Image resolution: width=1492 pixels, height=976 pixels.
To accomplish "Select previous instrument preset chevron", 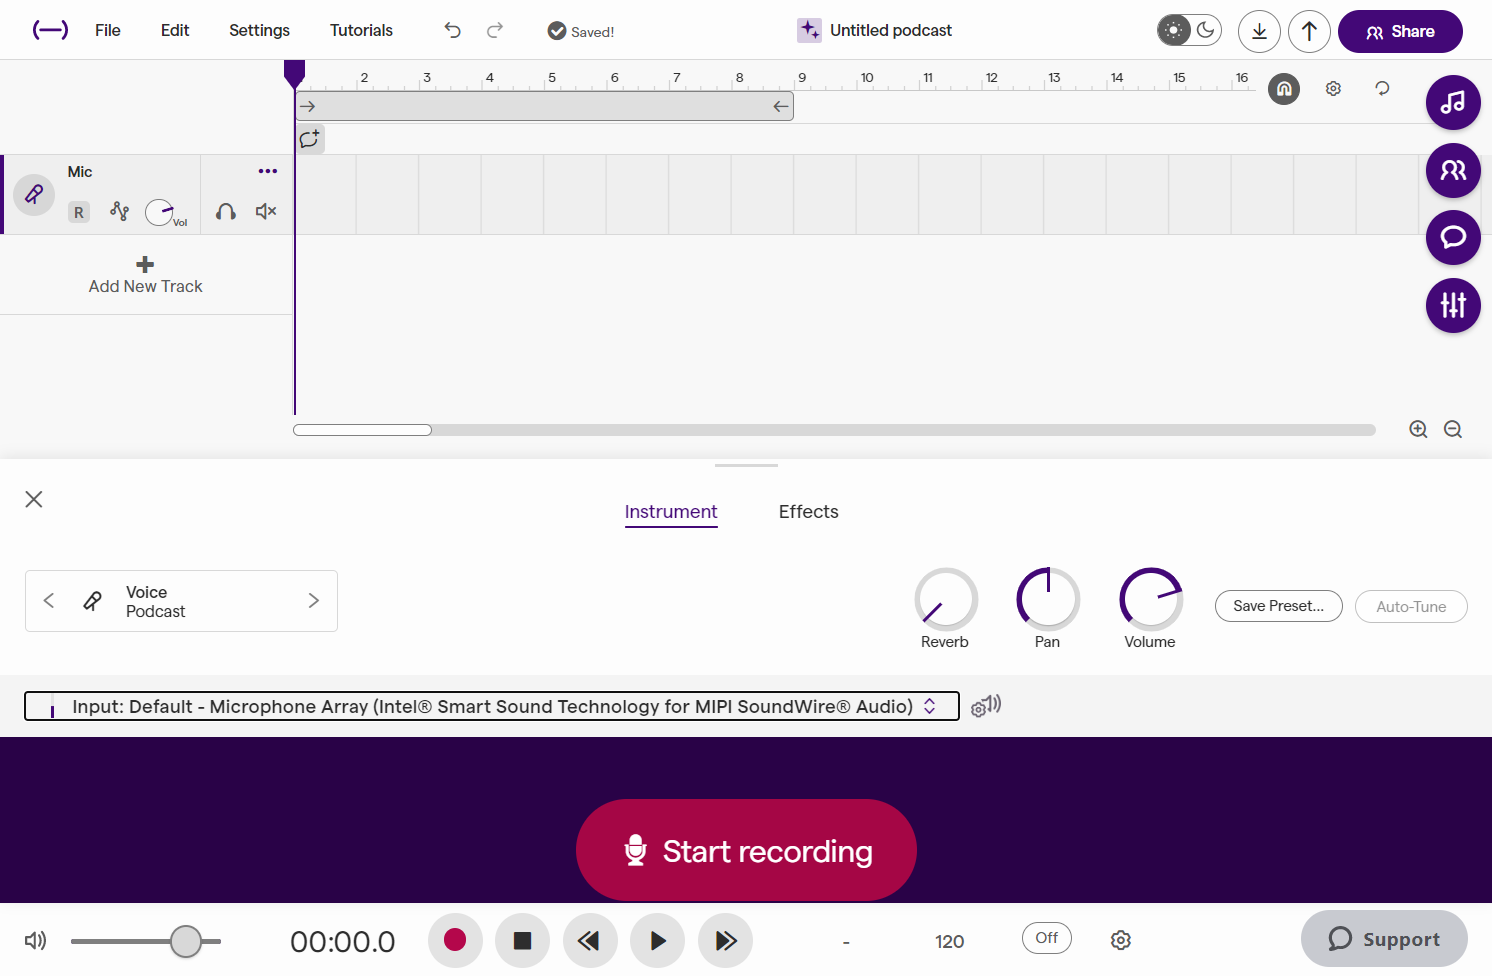I will [49, 600].
